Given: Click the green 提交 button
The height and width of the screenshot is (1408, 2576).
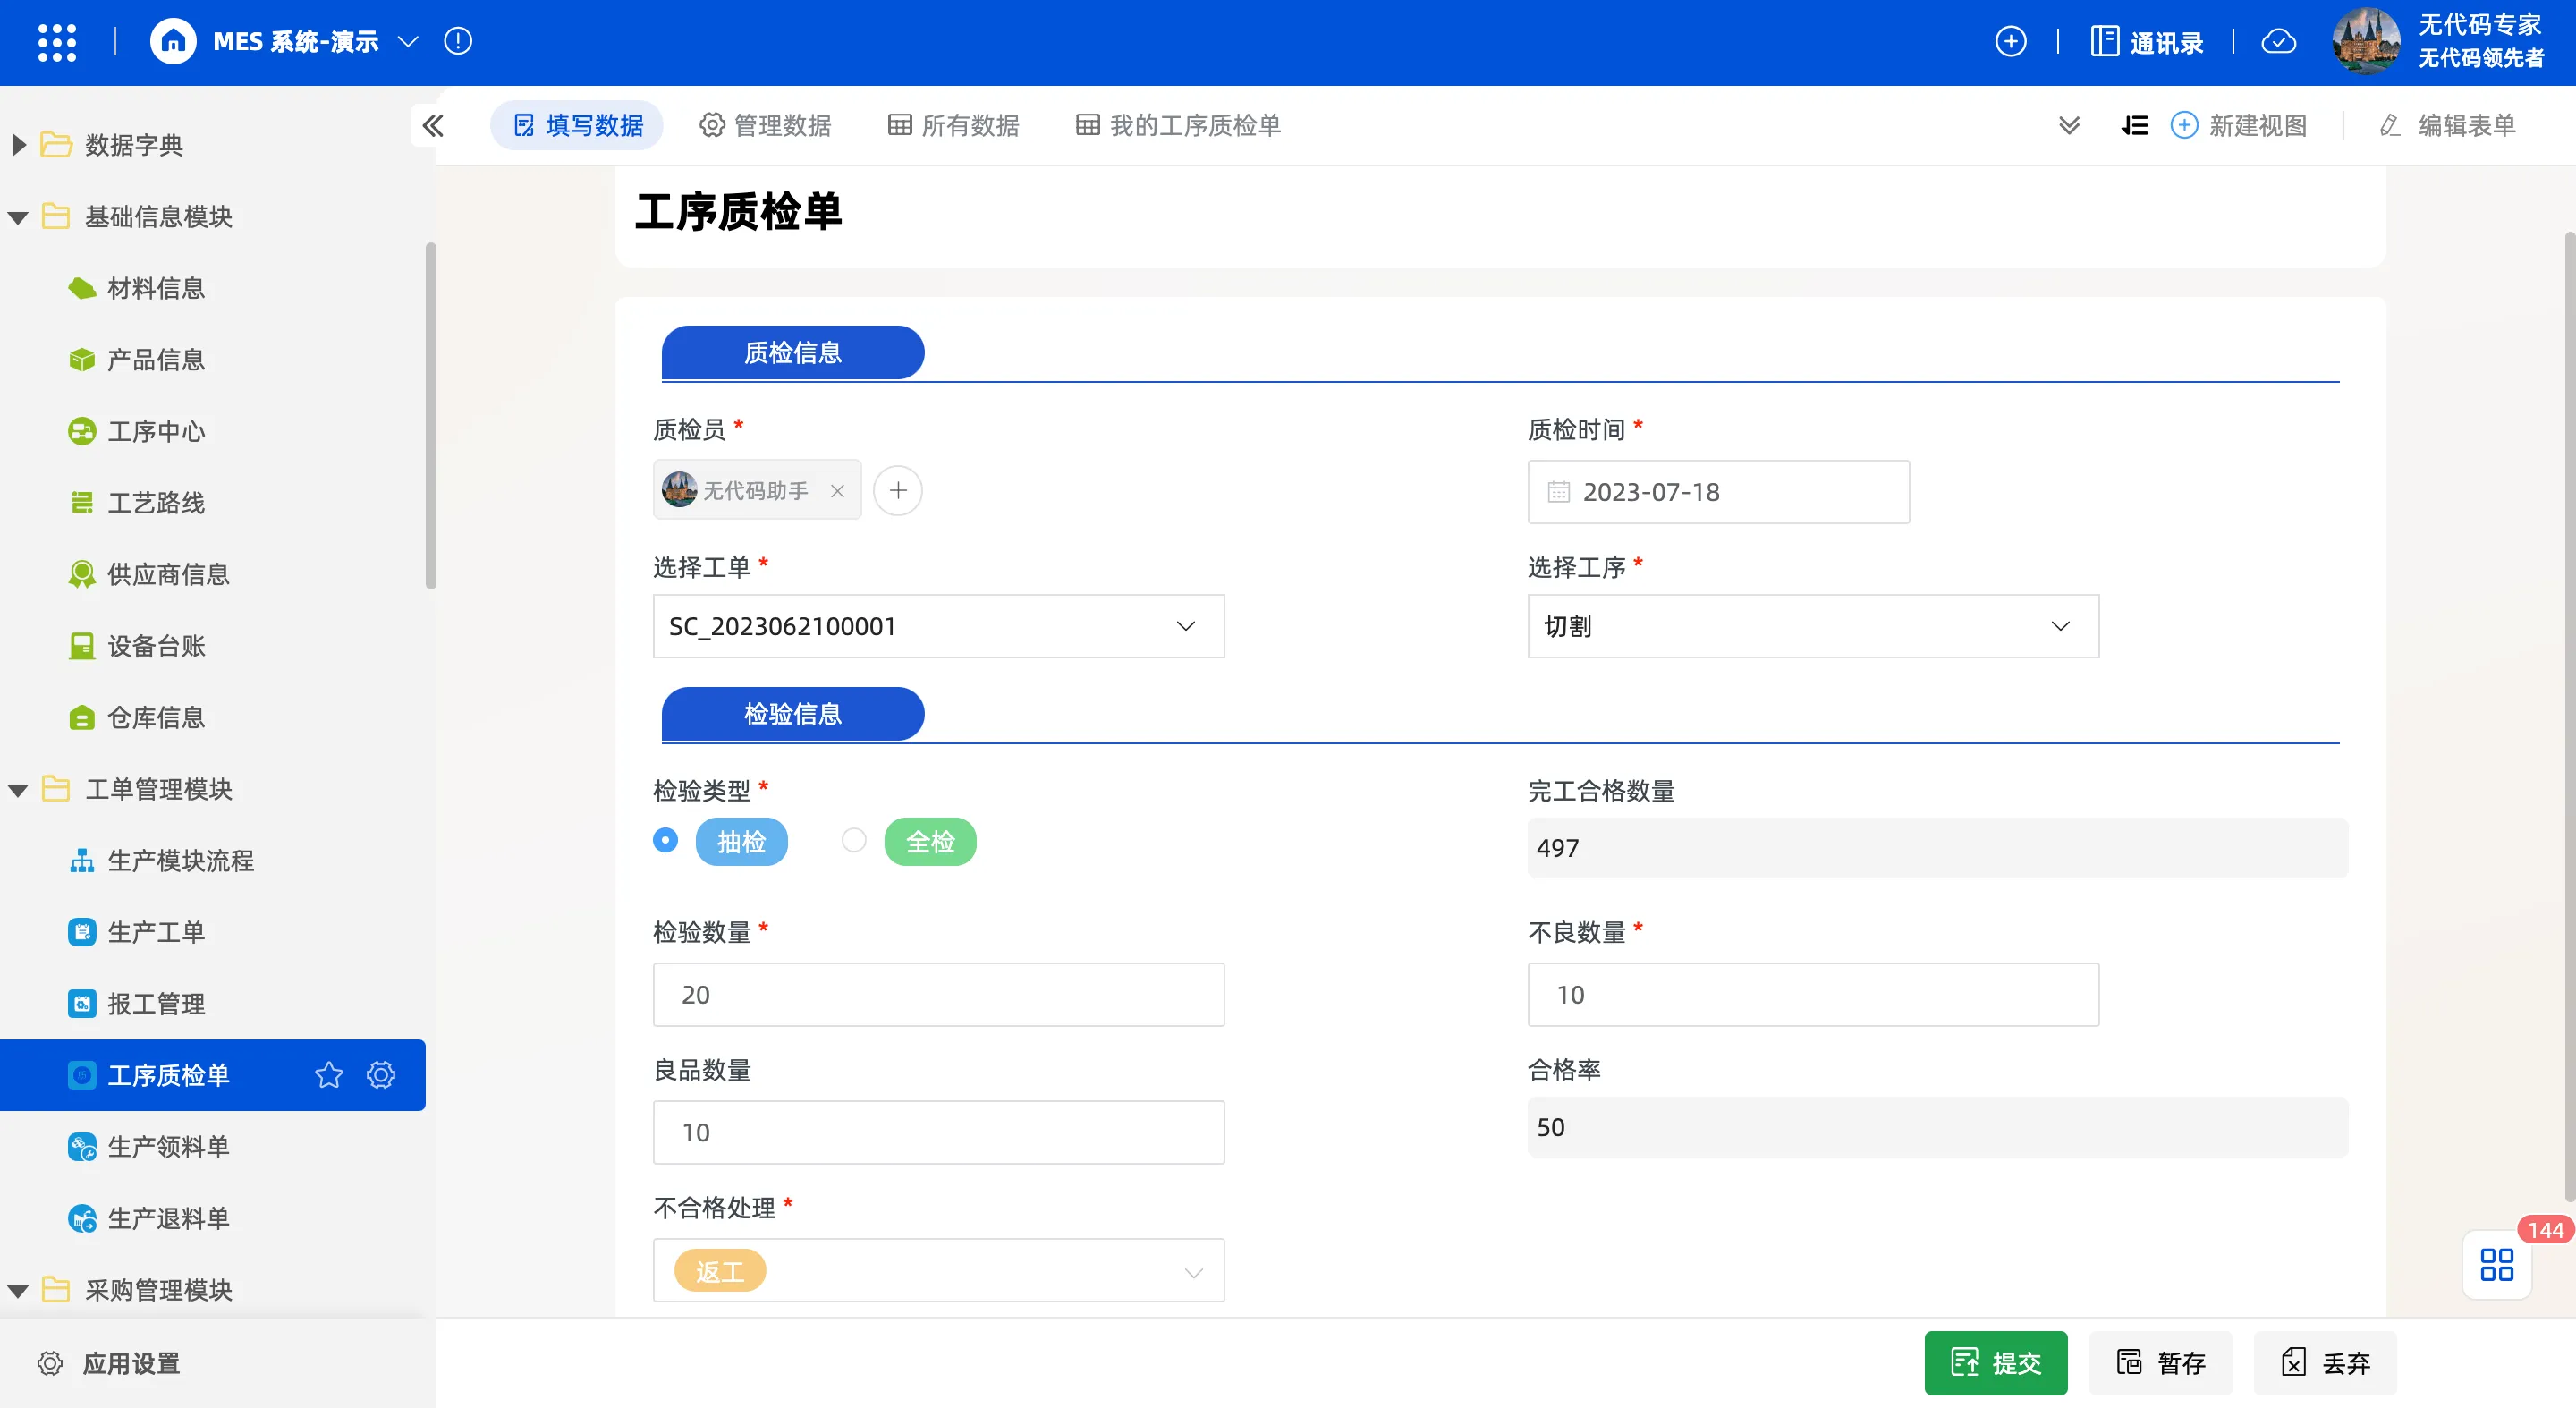Looking at the screenshot, I should click(1994, 1362).
